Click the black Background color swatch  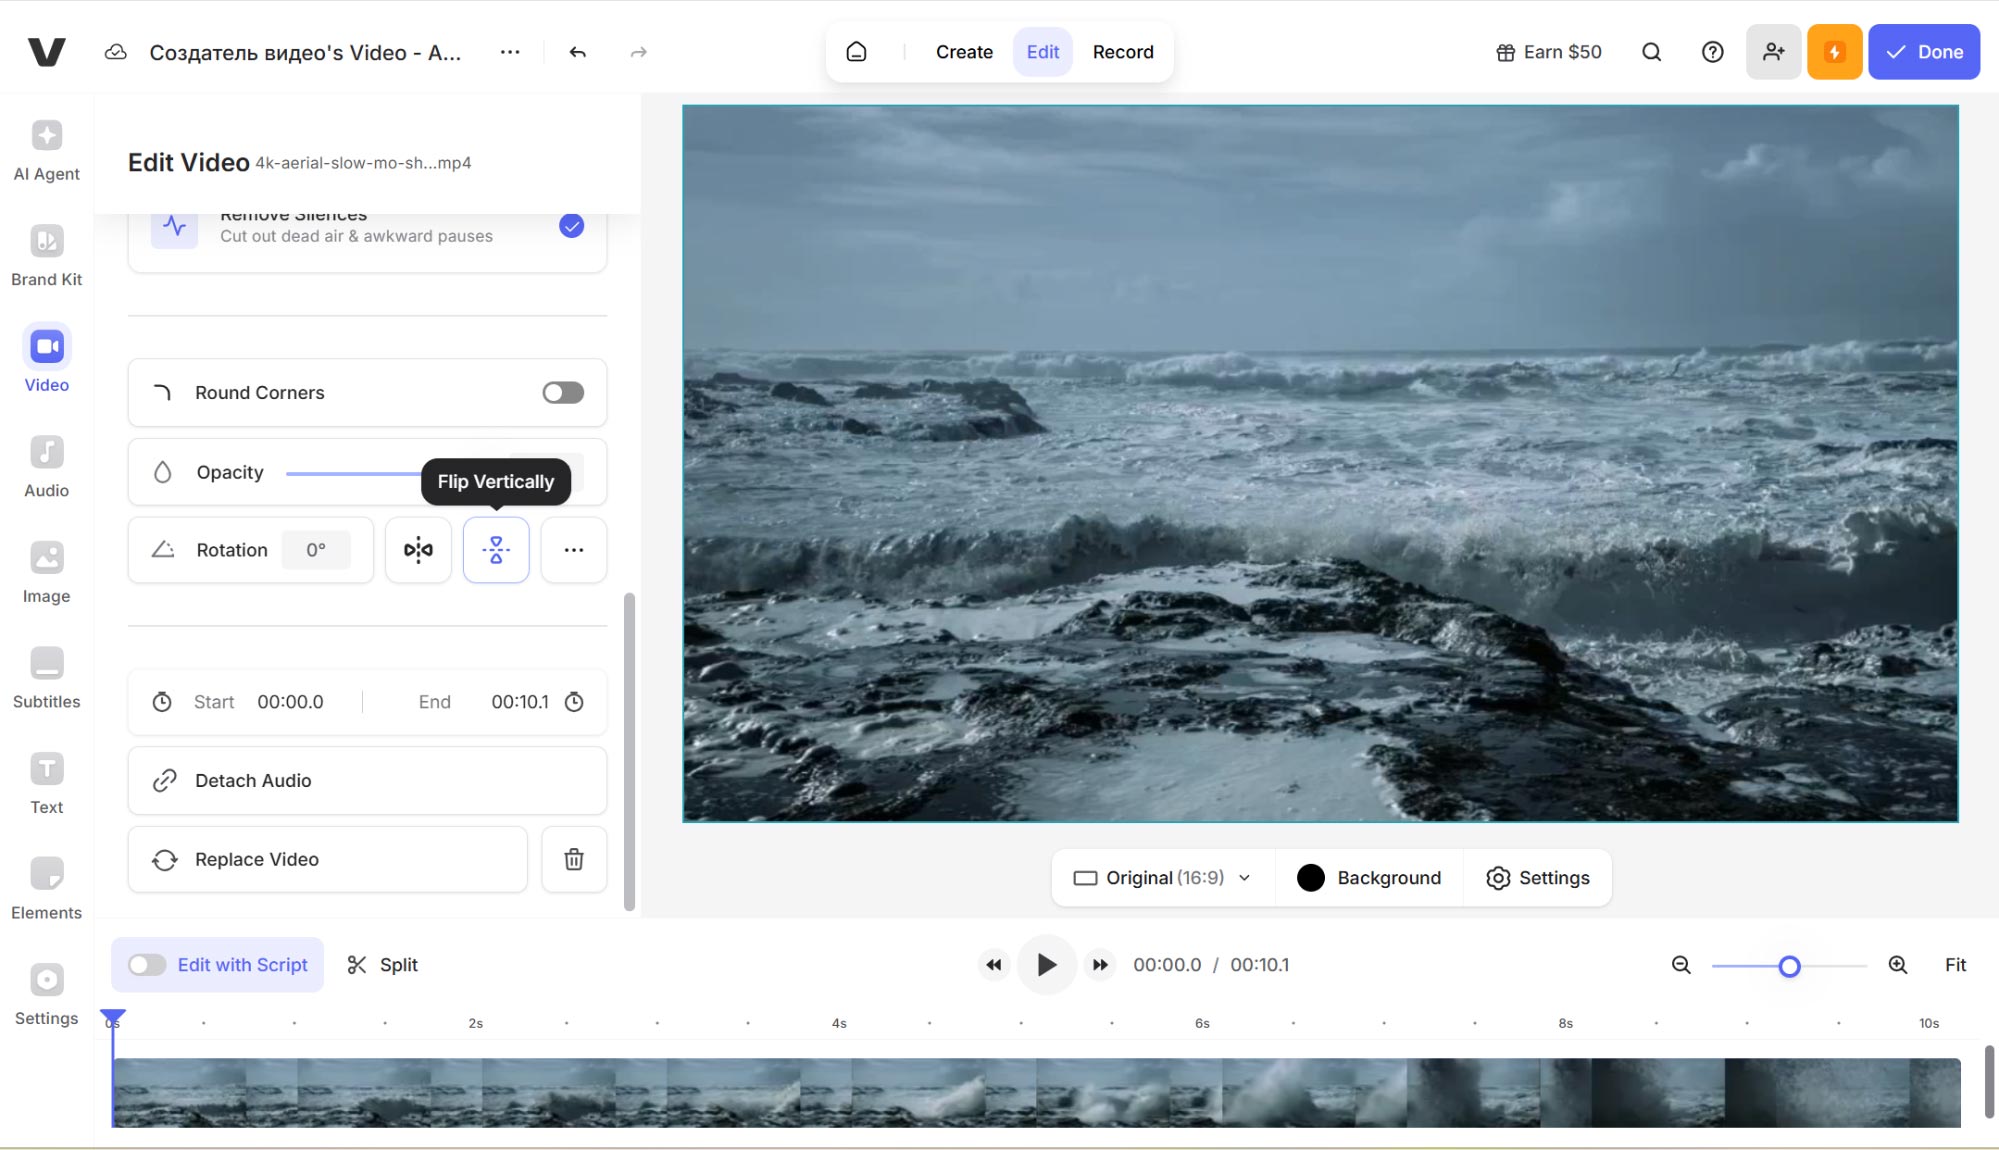pos(1310,878)
